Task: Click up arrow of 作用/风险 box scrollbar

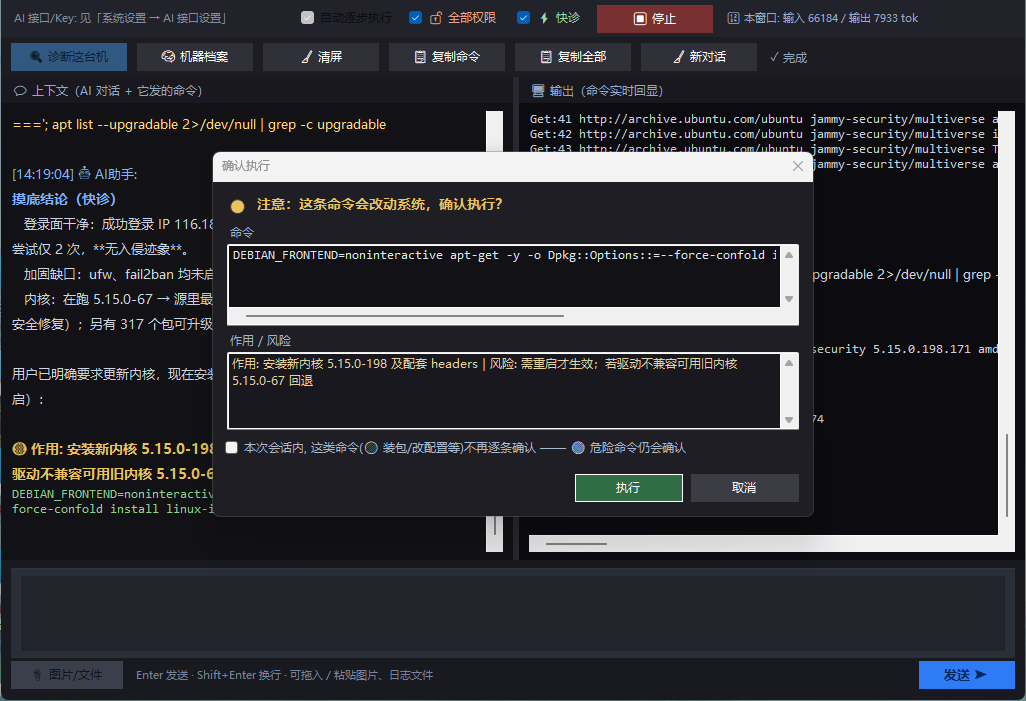Action: [789, 363]
